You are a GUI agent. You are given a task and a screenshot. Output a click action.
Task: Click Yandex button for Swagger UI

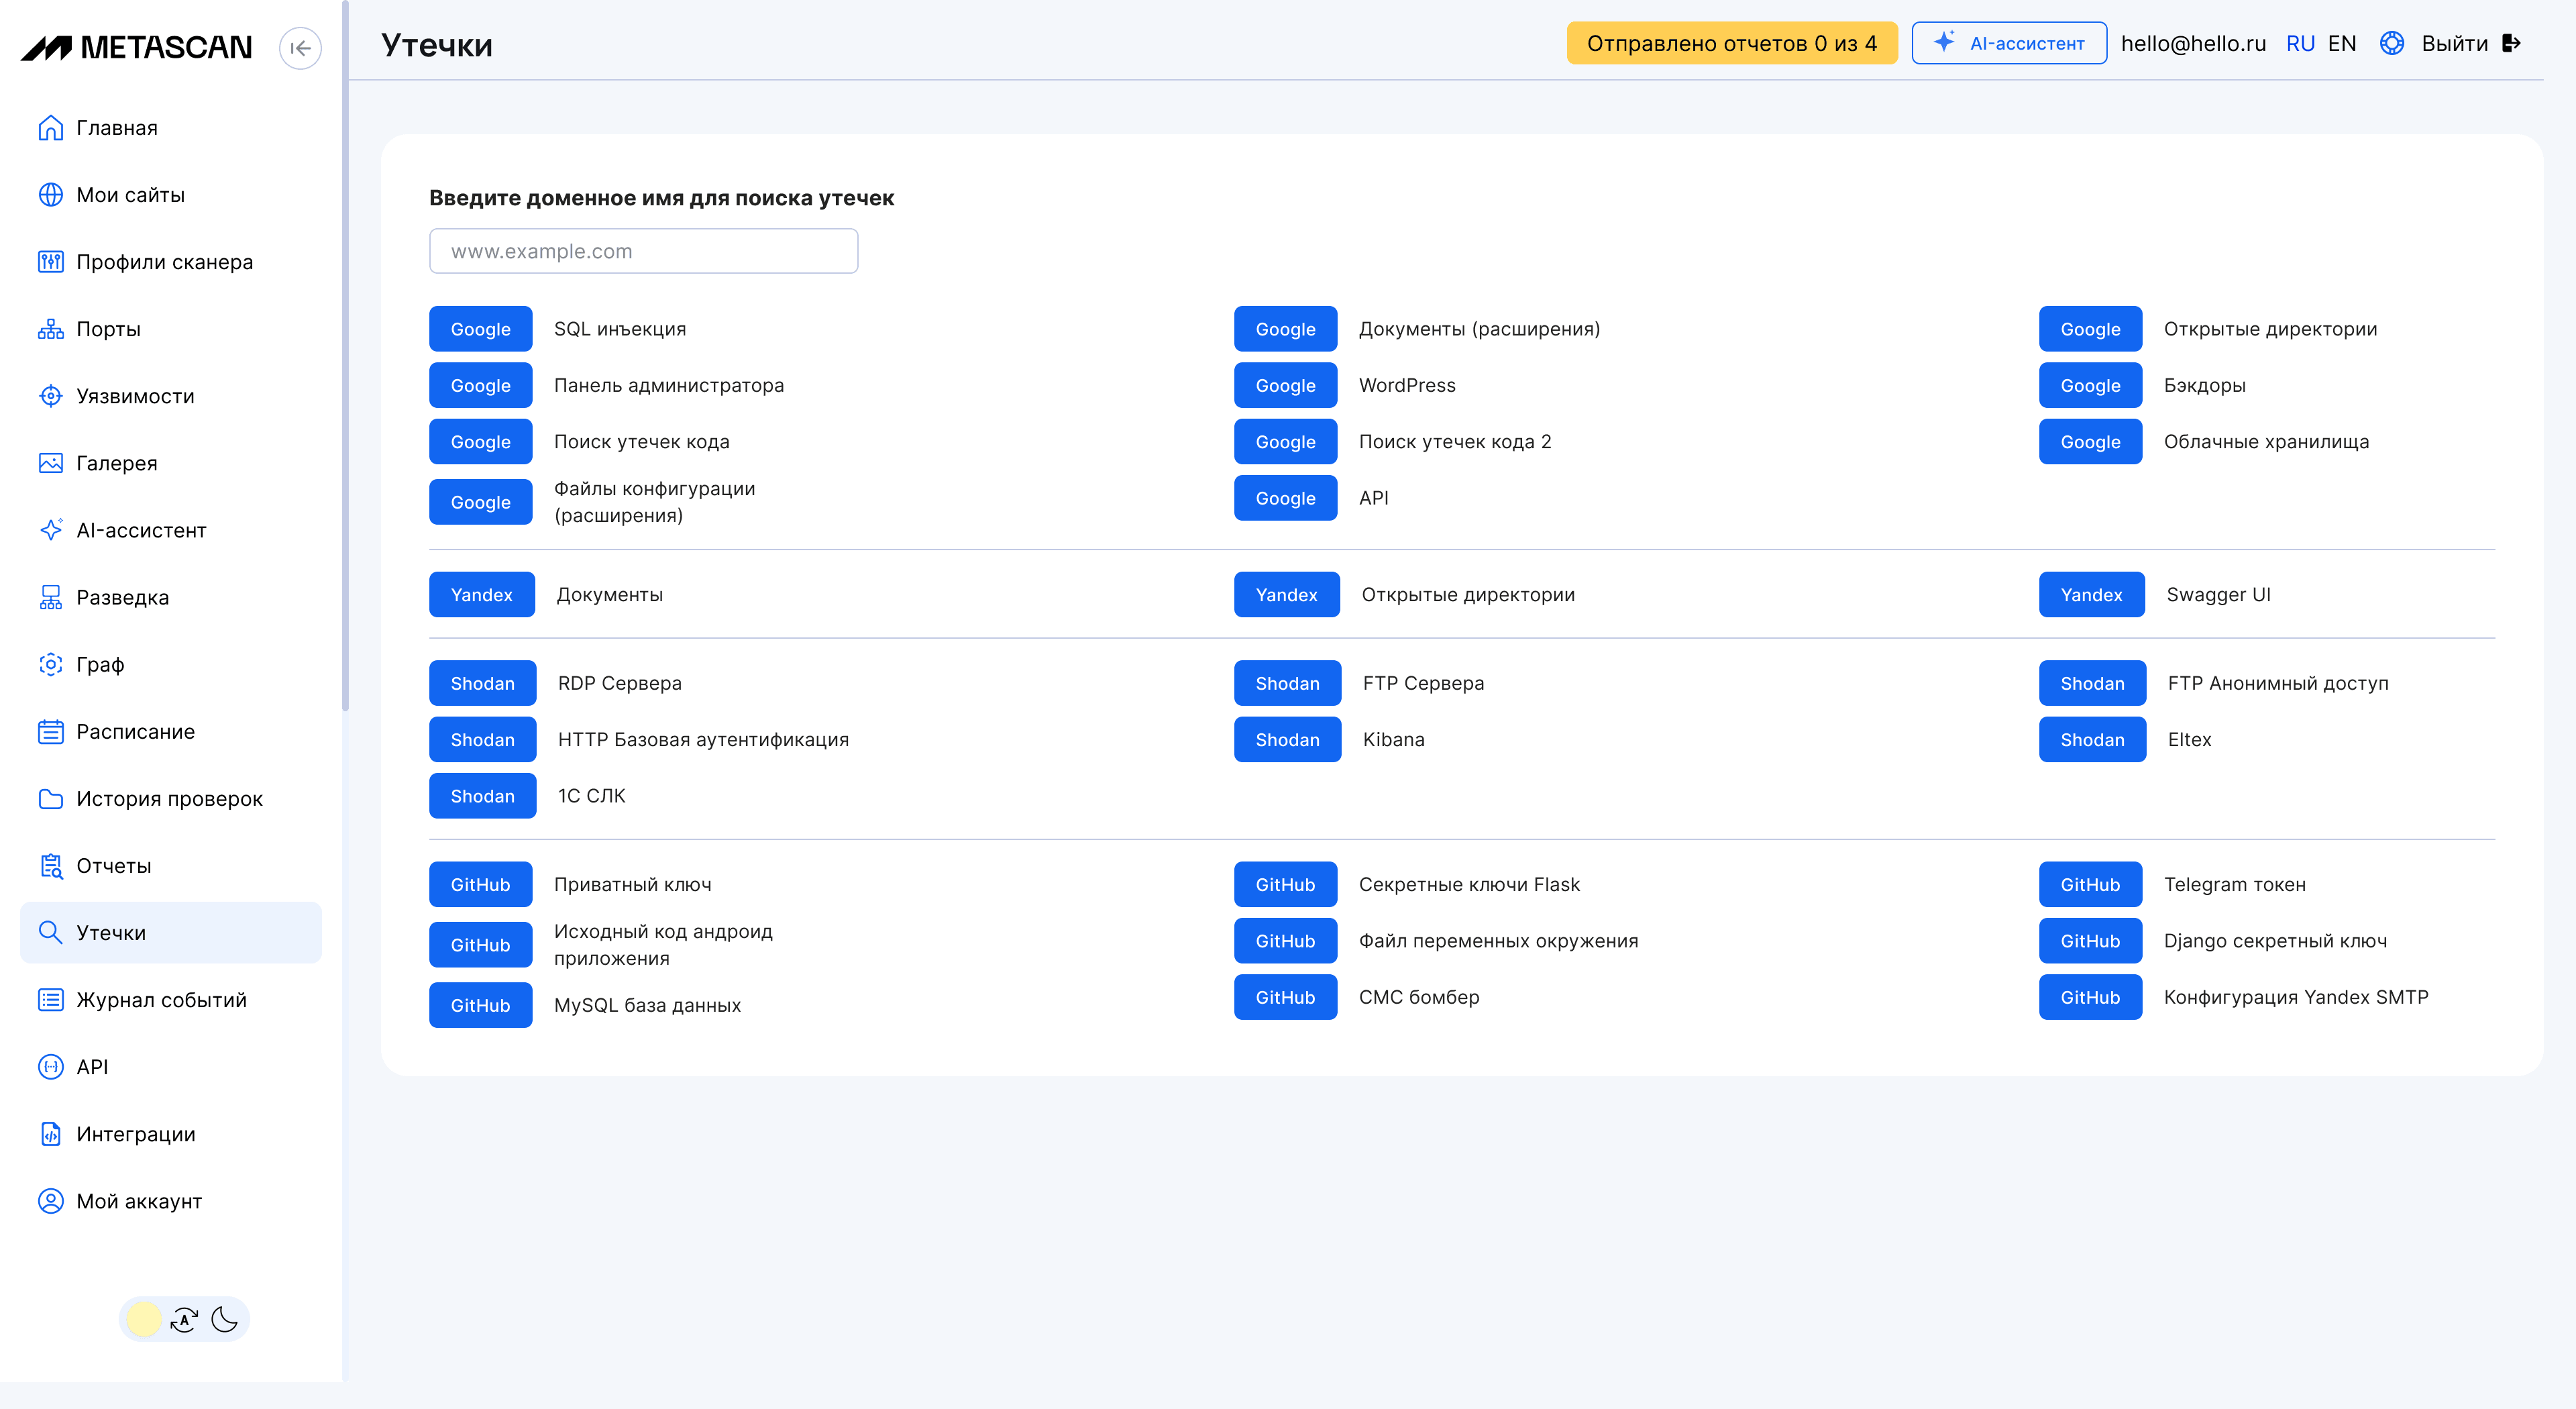(x=2092, y=594)
